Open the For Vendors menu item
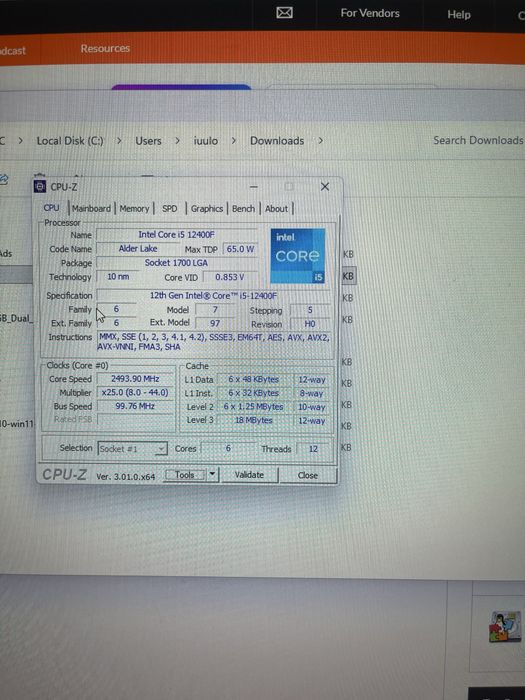 370,13
